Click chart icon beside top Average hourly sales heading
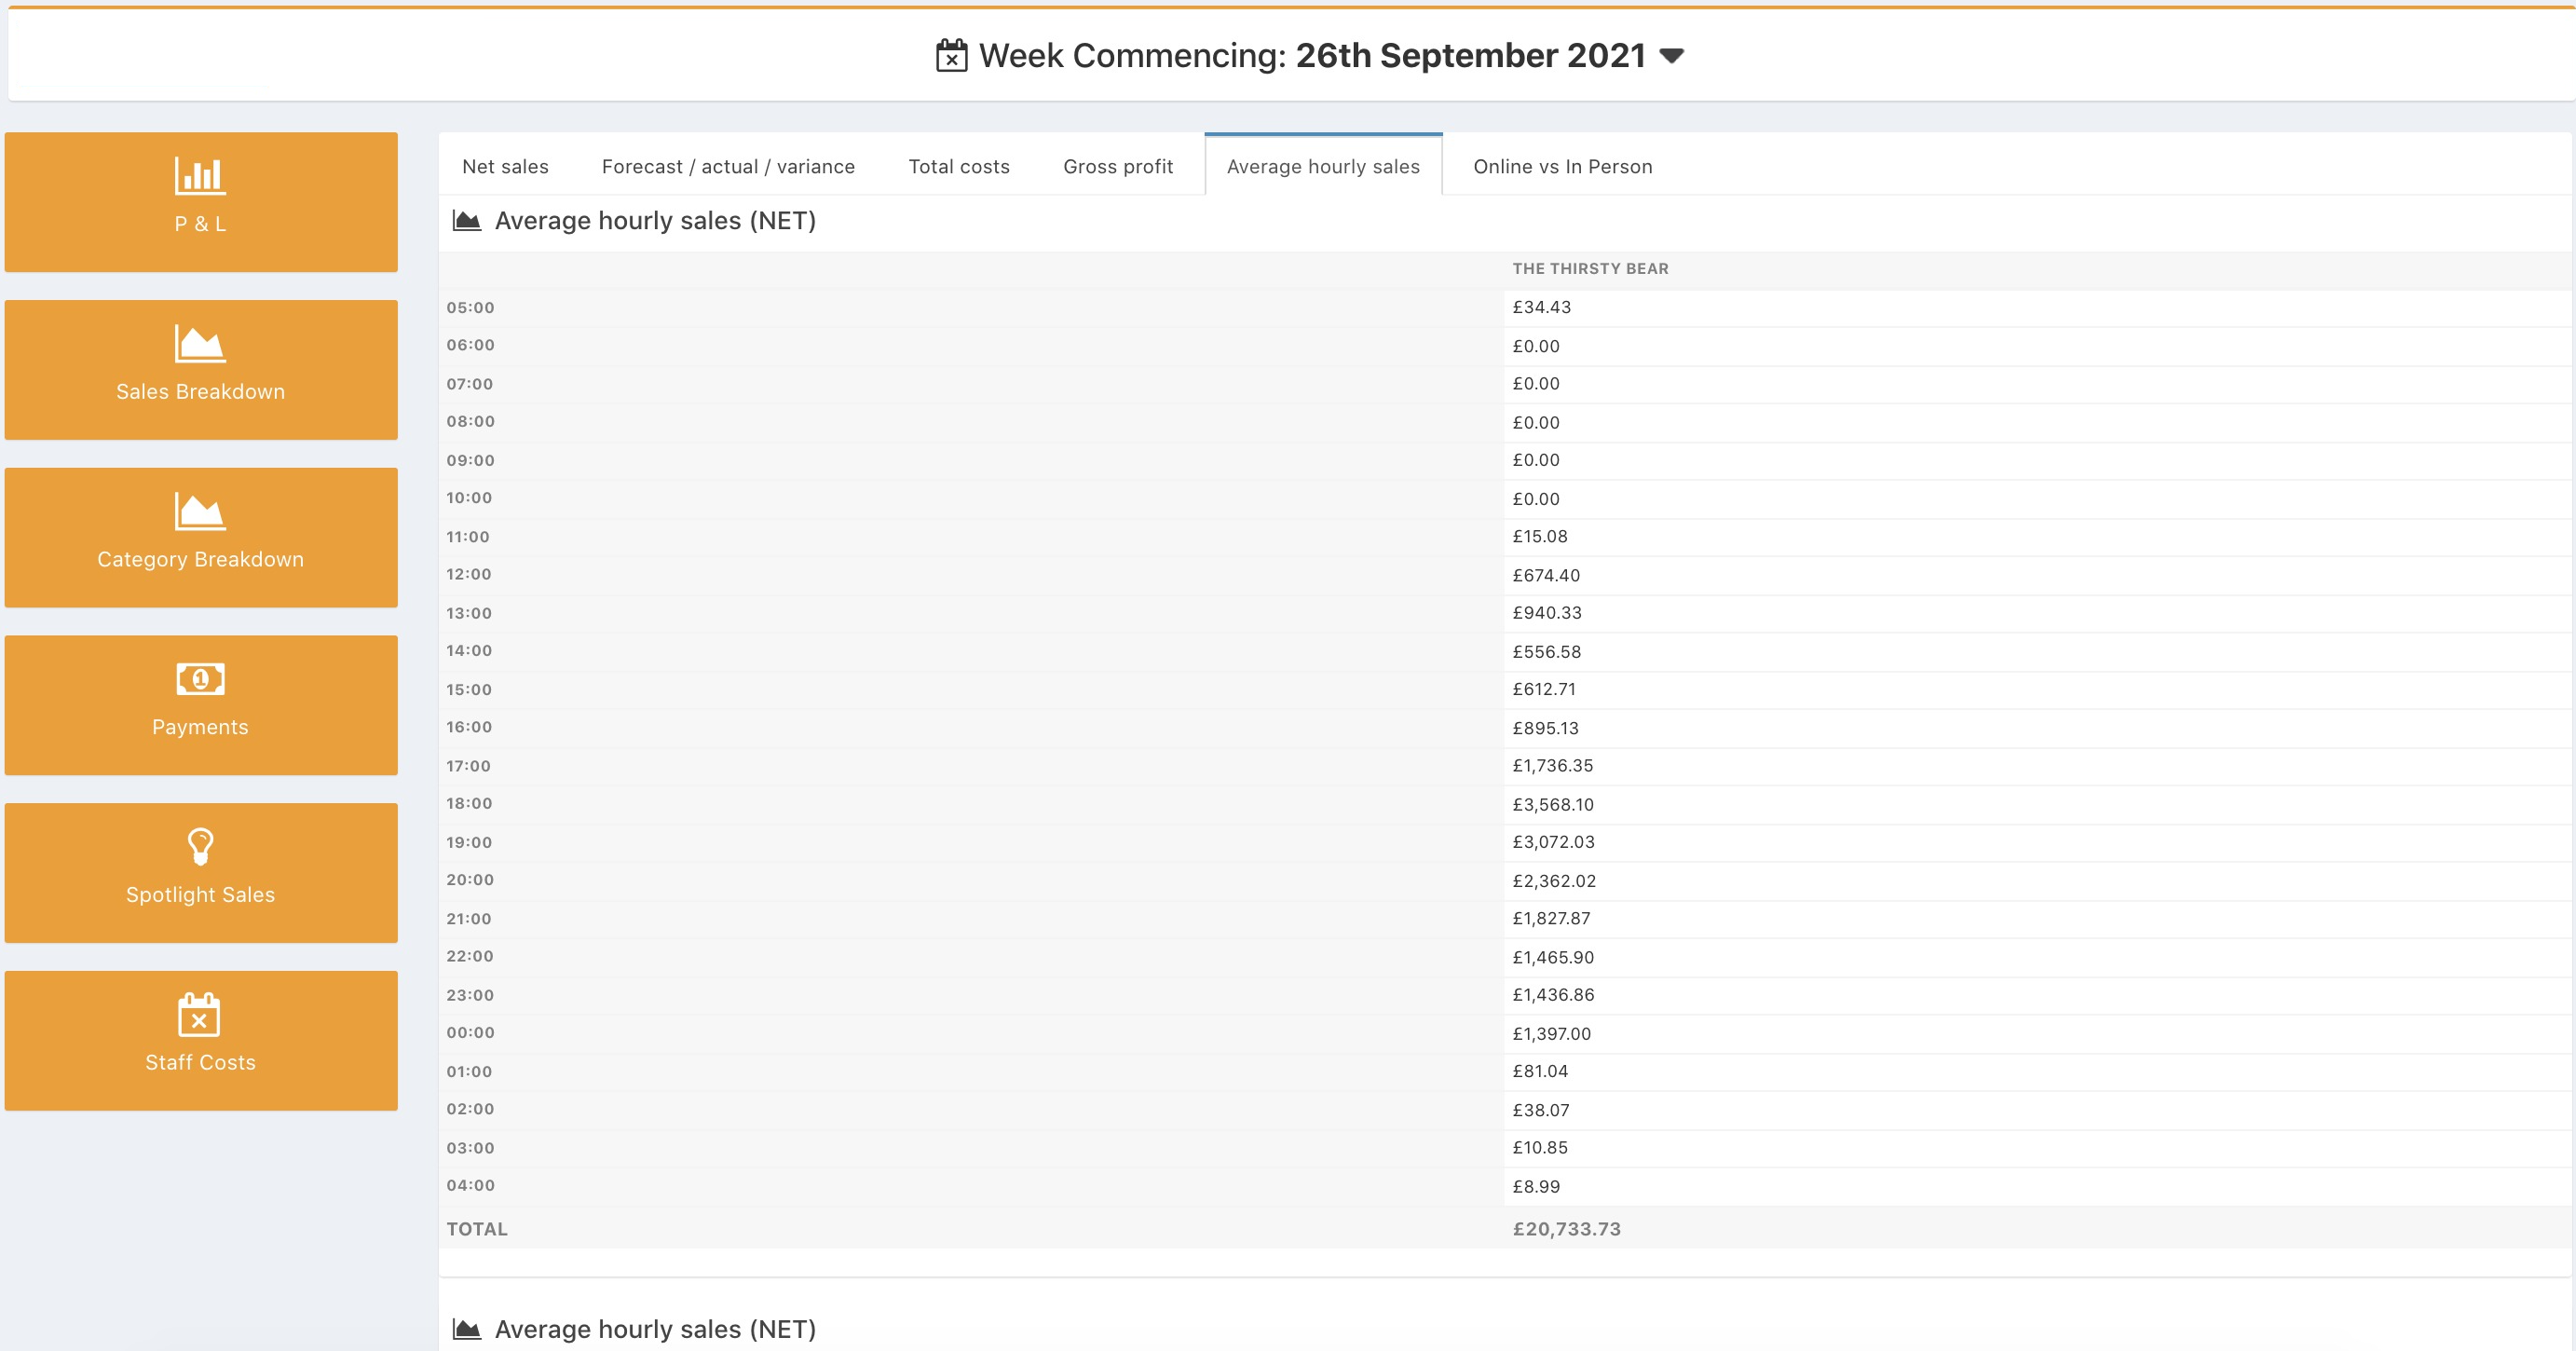The image size is (2576, 1351). coord(467,220)
